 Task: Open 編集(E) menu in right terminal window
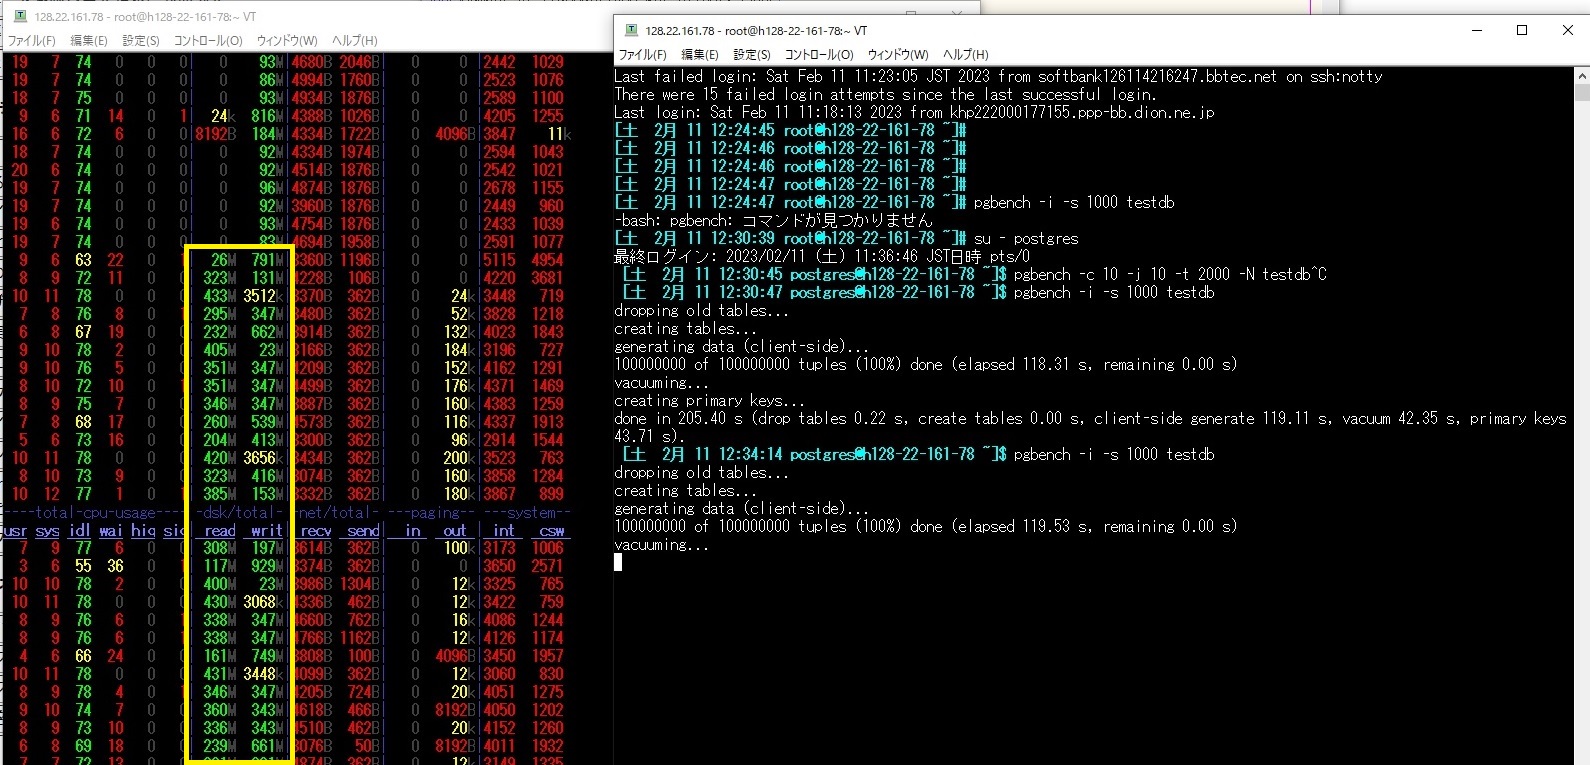pos(699,55)
